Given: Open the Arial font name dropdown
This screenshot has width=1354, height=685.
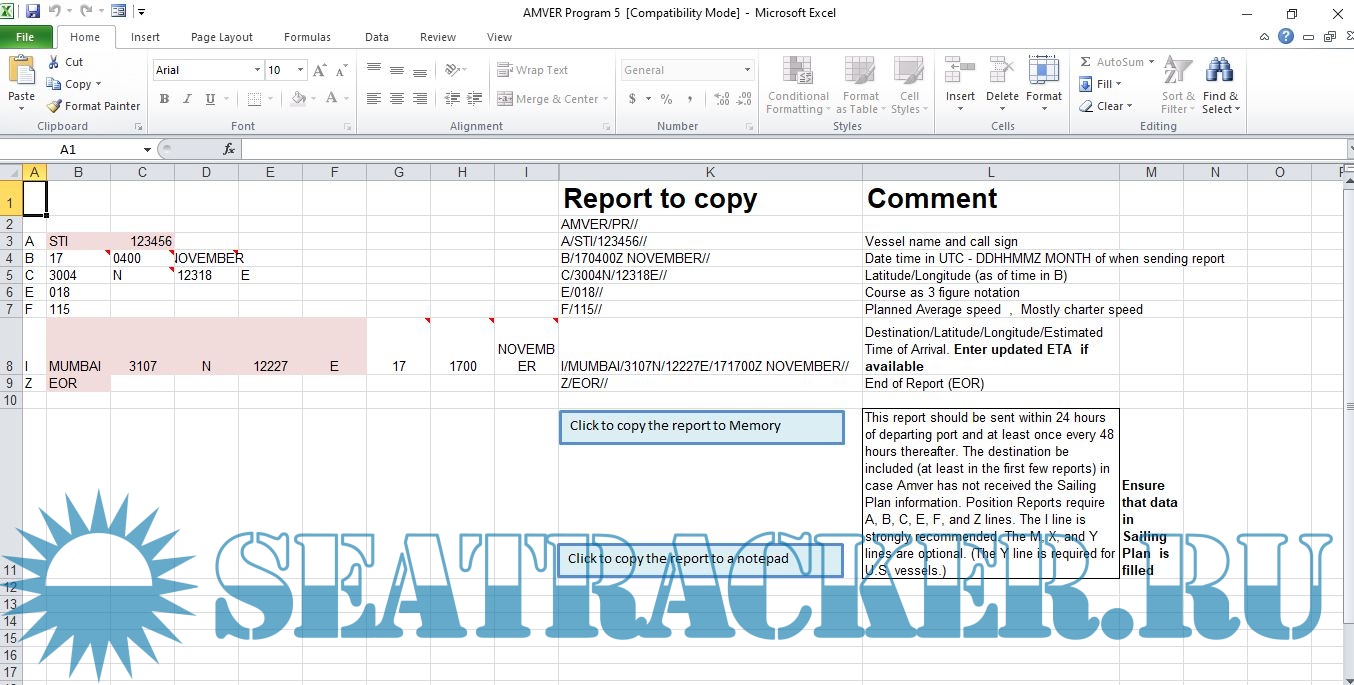Looking at the screenshot, I should click(x=256, y=70).
